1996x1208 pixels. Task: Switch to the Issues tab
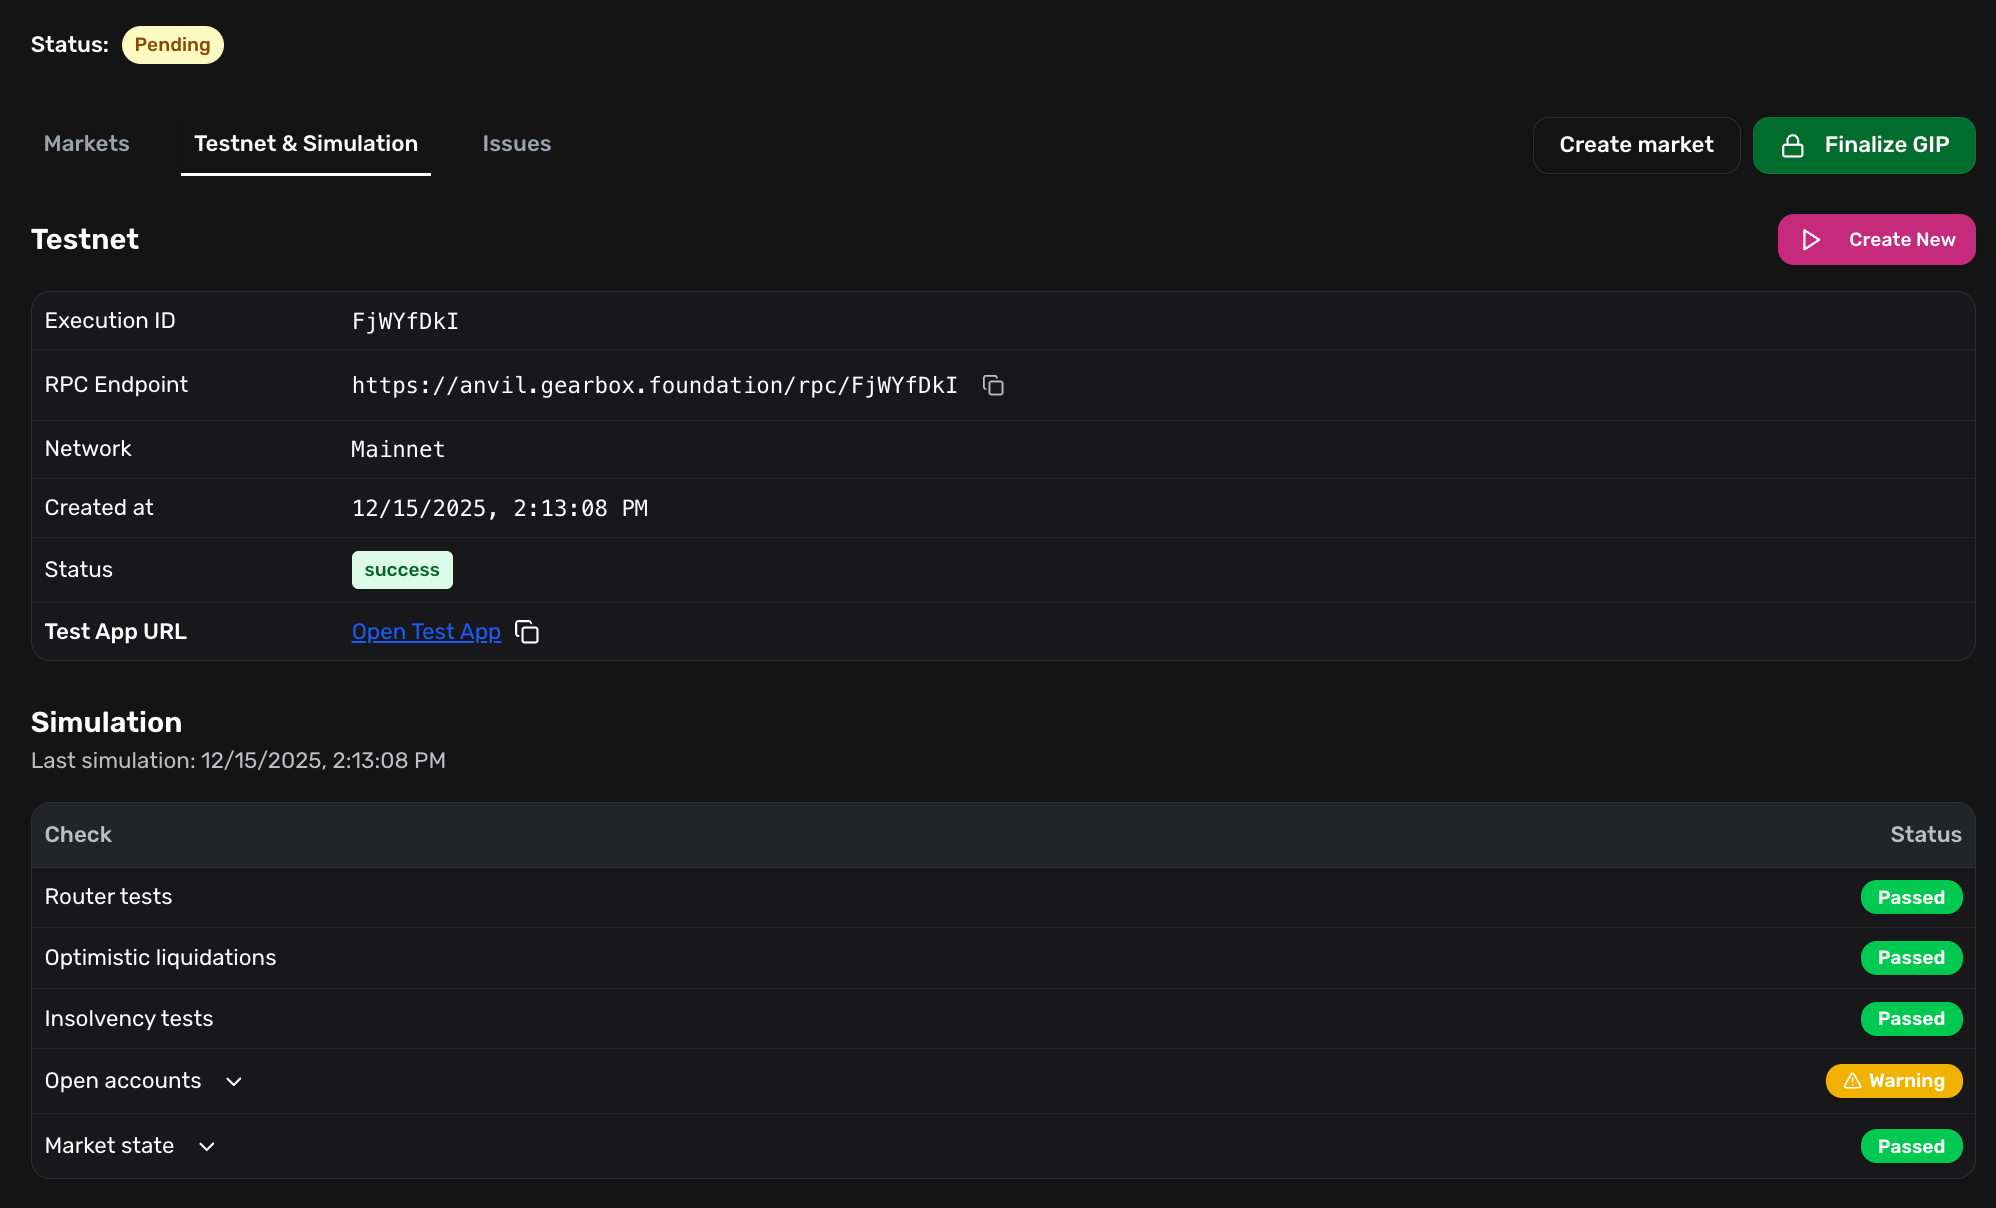pos(517,144)
